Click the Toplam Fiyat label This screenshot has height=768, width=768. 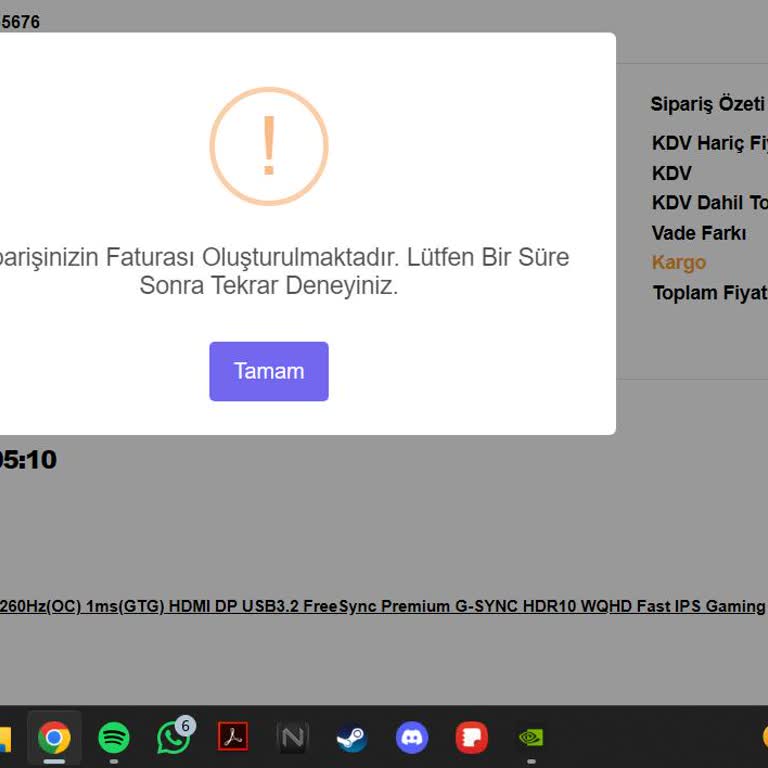(x=710, y=293)
